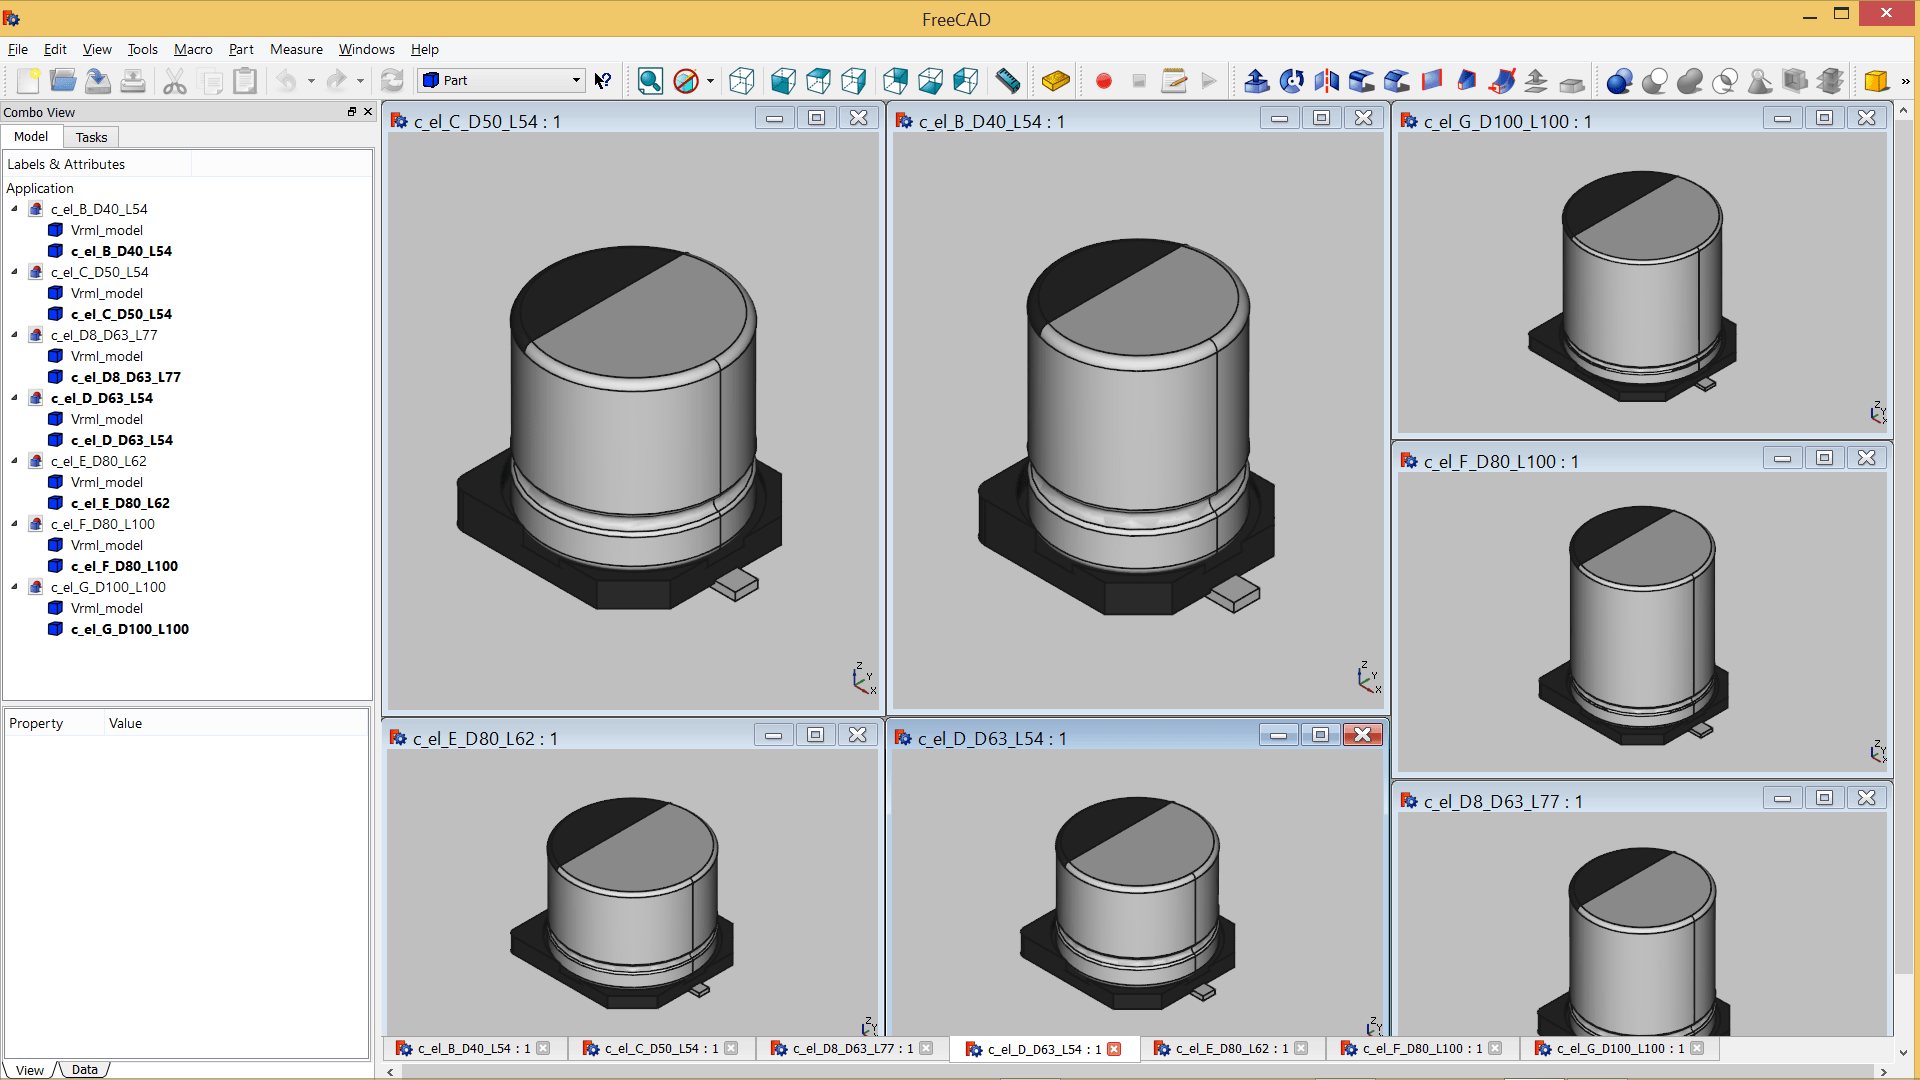The height and width of the screenshot is (1080, 1920).
Task: Activate the What's This help cursor
Action: 603,81
